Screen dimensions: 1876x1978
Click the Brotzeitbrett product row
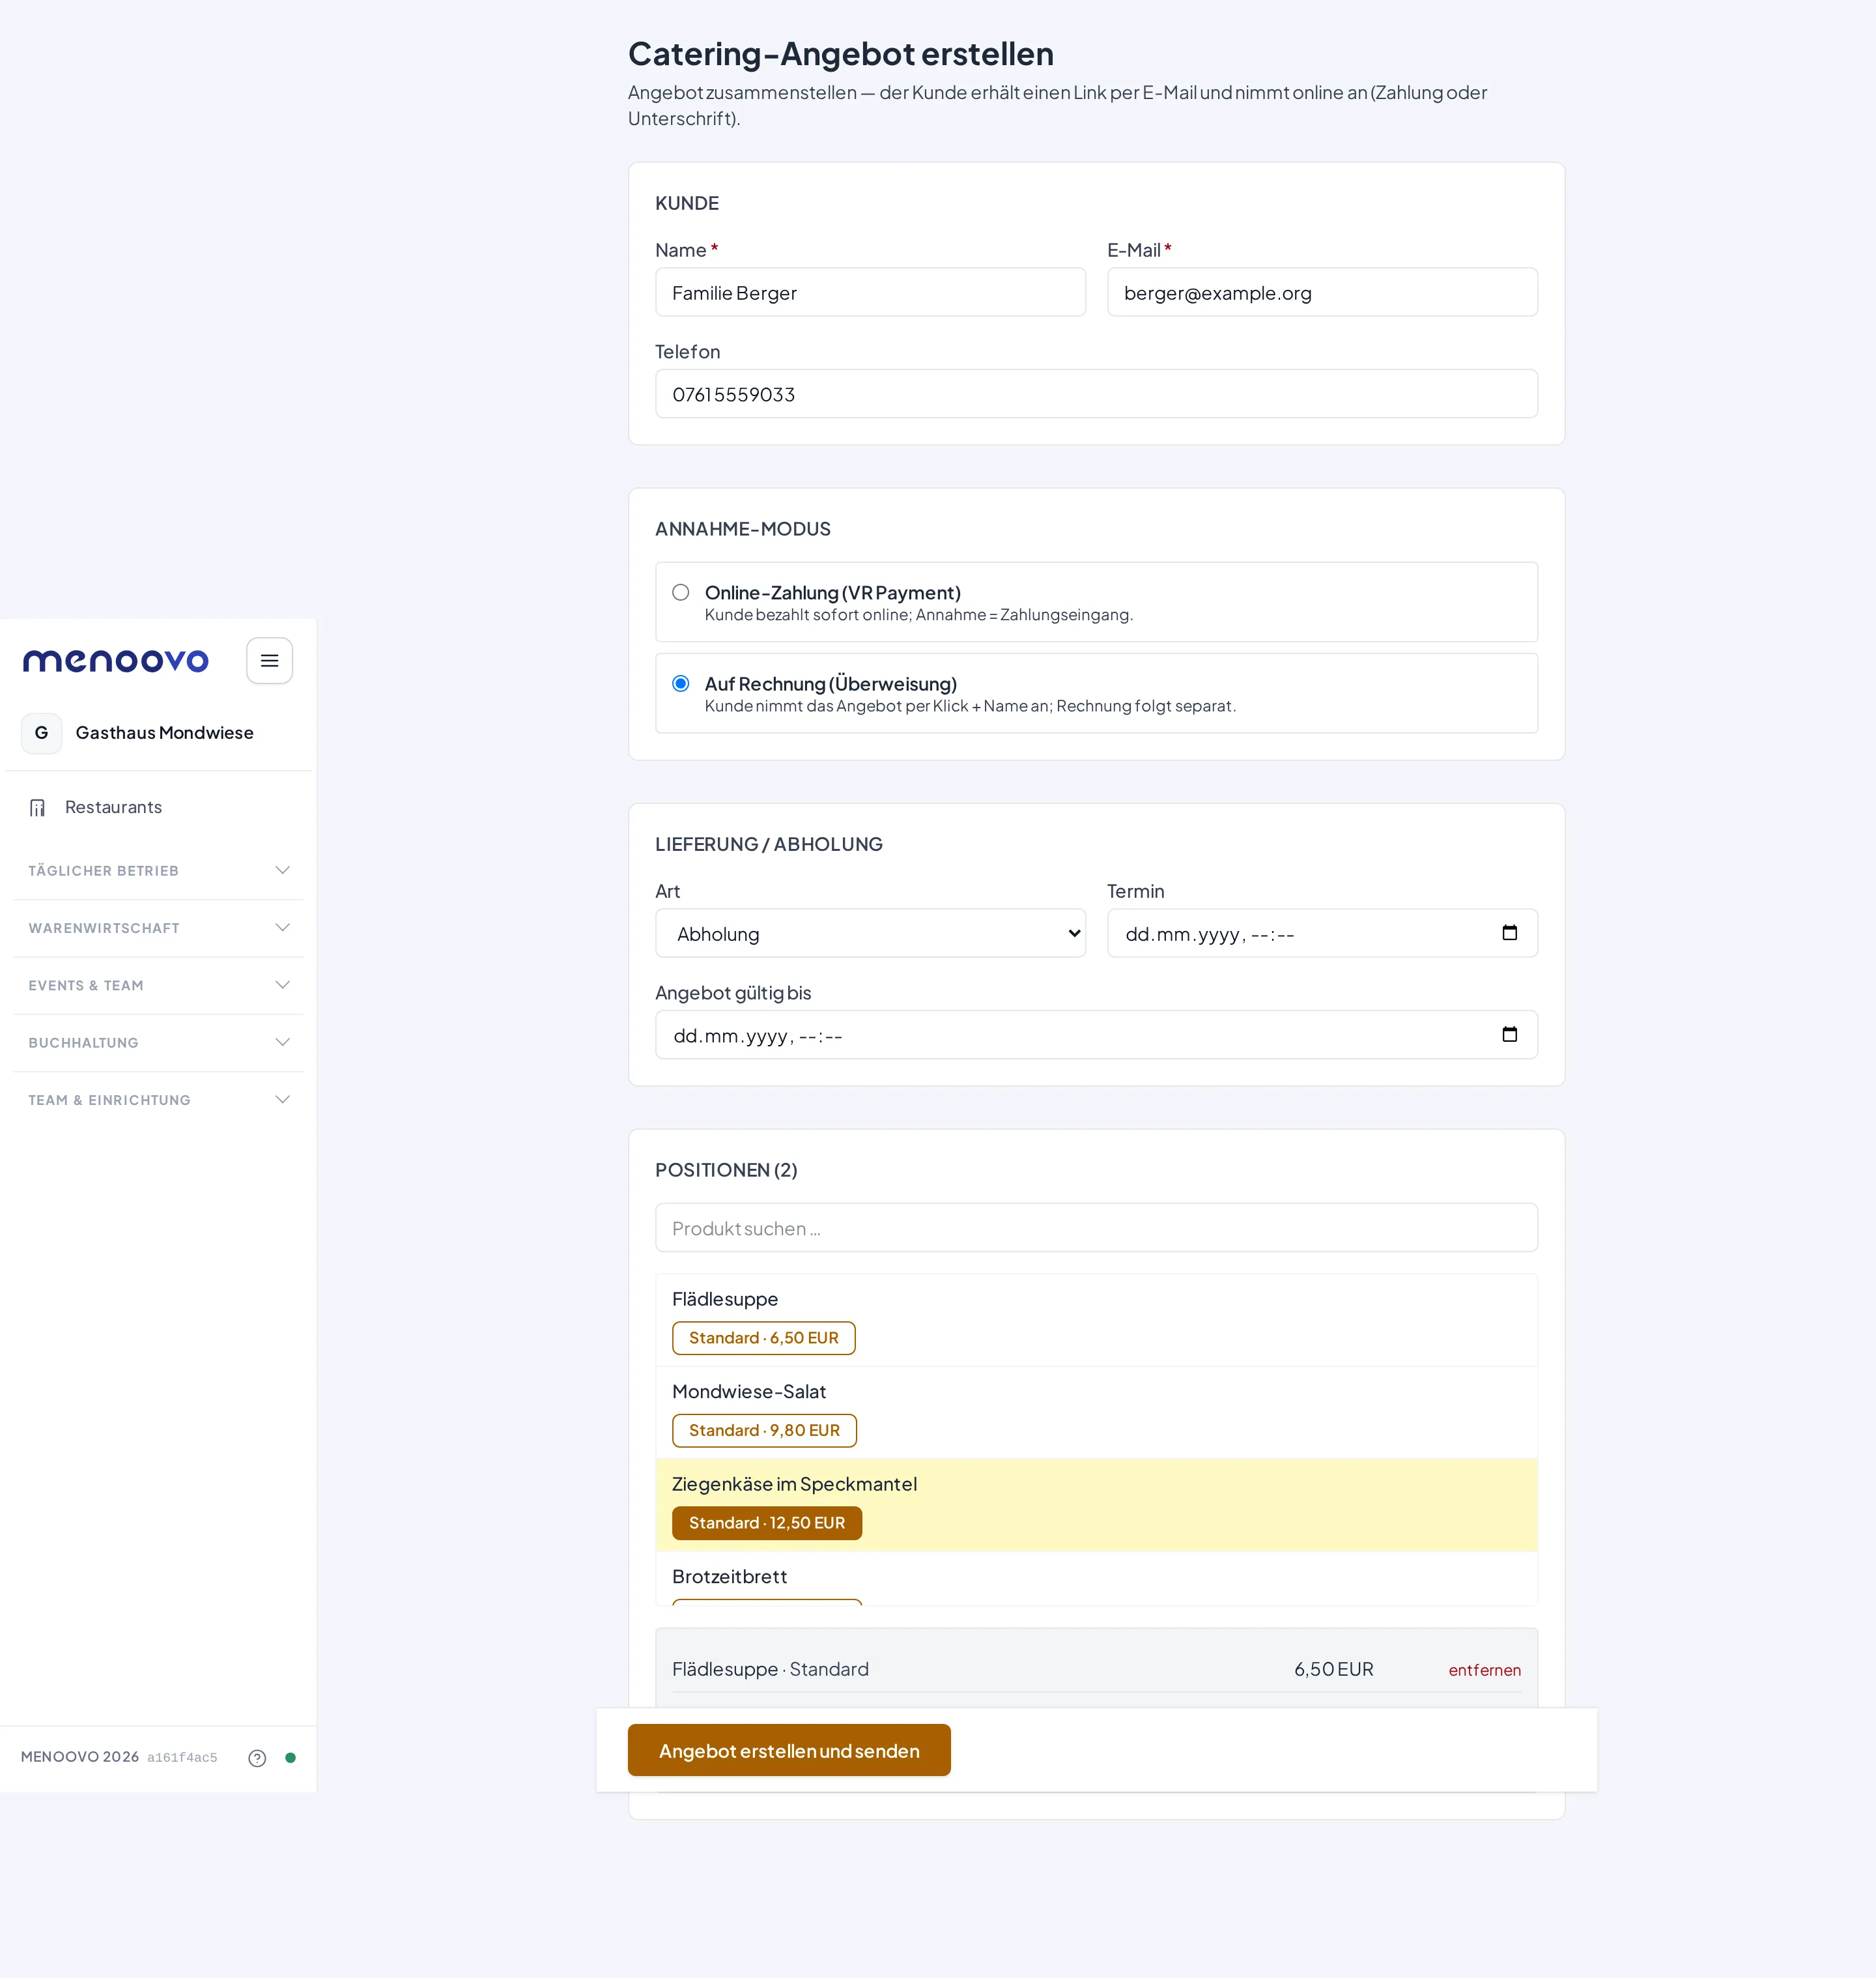click(x=1096, y=1579)
